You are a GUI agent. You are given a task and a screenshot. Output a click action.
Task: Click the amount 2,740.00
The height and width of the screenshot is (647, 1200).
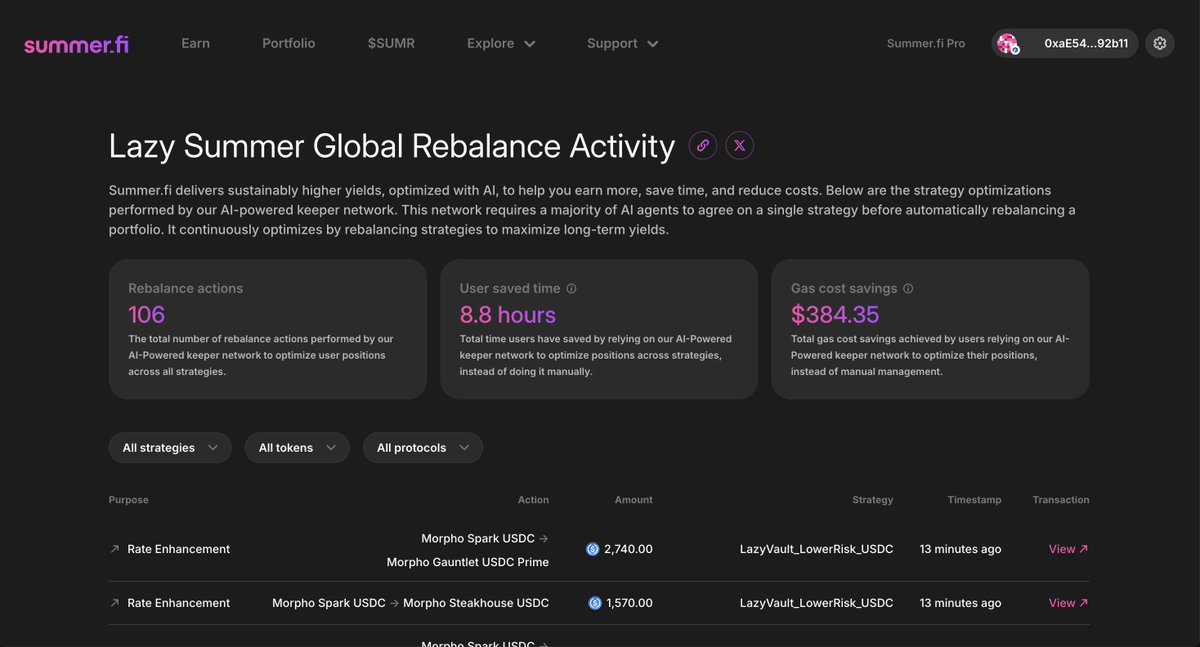(629, 549)
